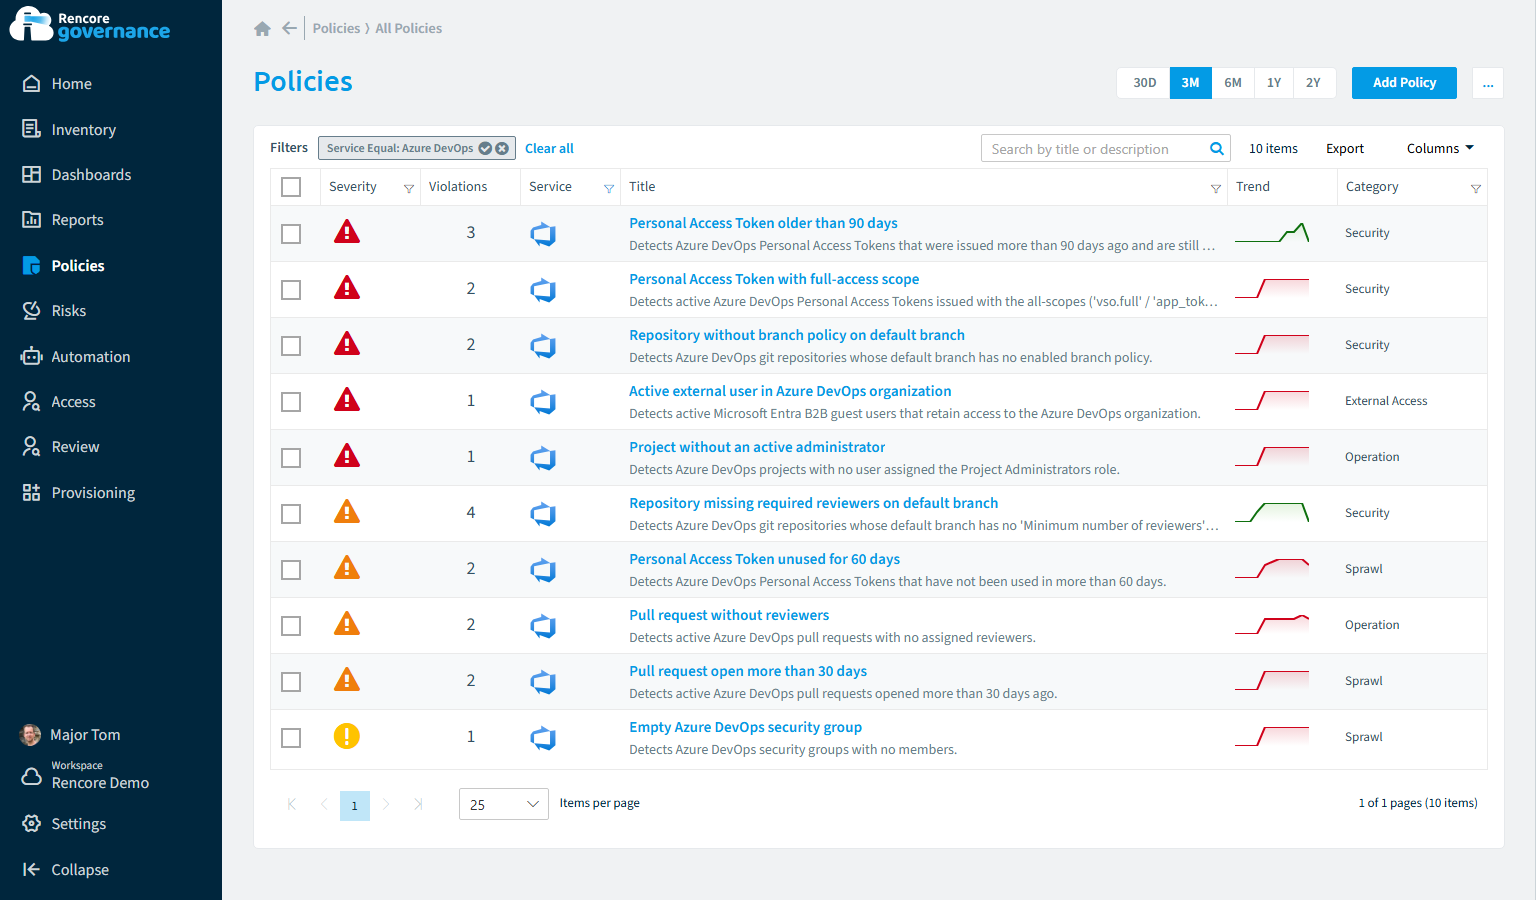Check the Empty Azure DevOps security group row
Screen dimensions: 1536x900
[x=291, y=738]
